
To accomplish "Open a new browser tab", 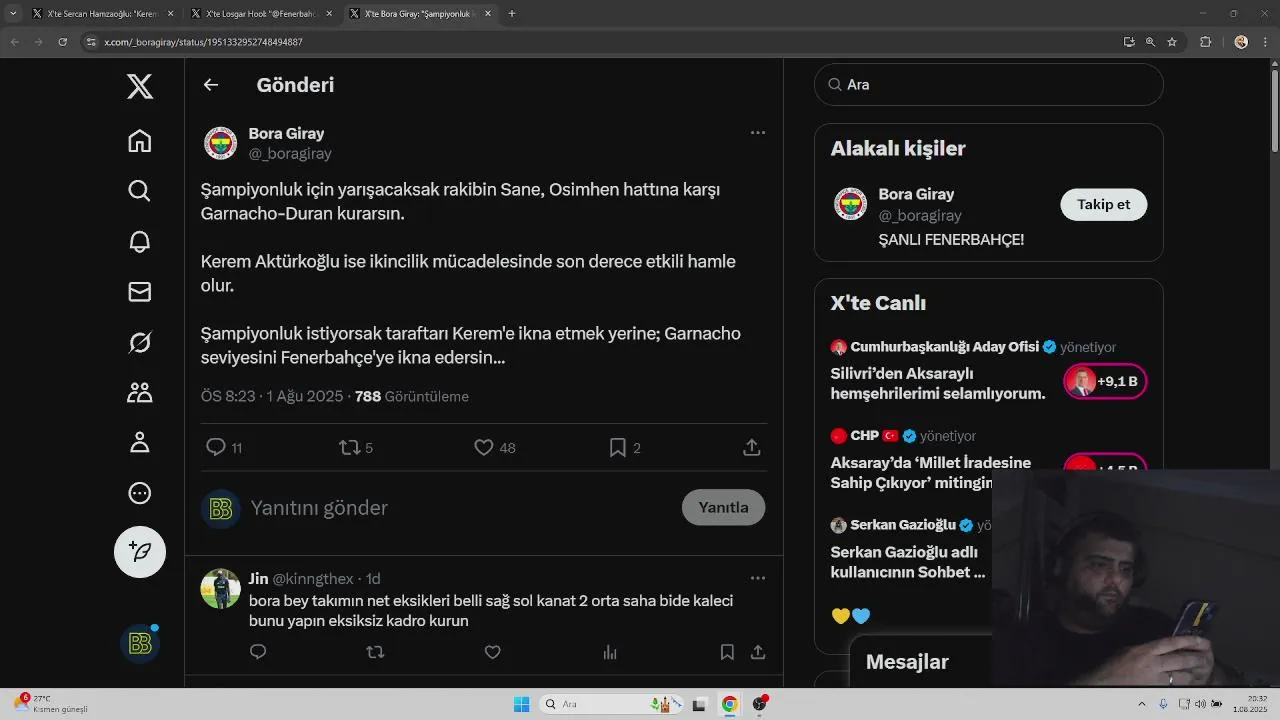I will pos(512,14).
